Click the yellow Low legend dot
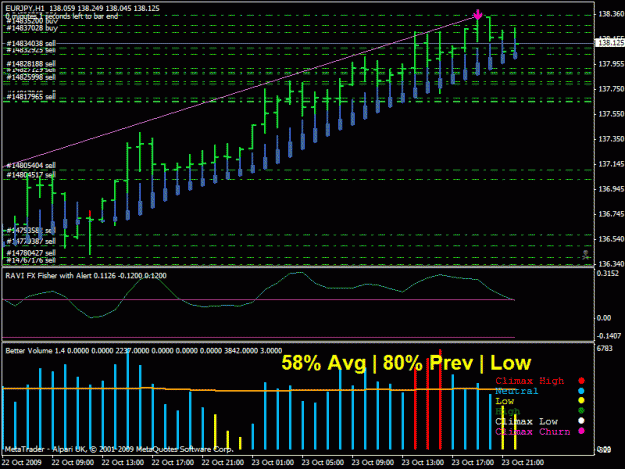The image size is (625, 469). click(x=581, y=400)
